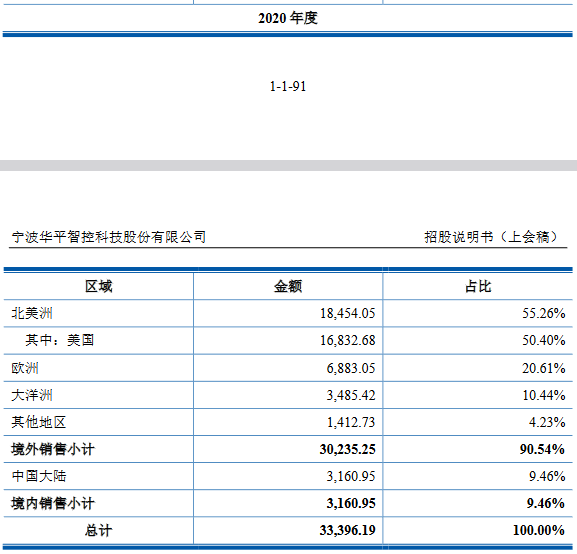Click the 总计 amount 33,396.19
This screenshot has height=554, width=577.
point(347,530)
